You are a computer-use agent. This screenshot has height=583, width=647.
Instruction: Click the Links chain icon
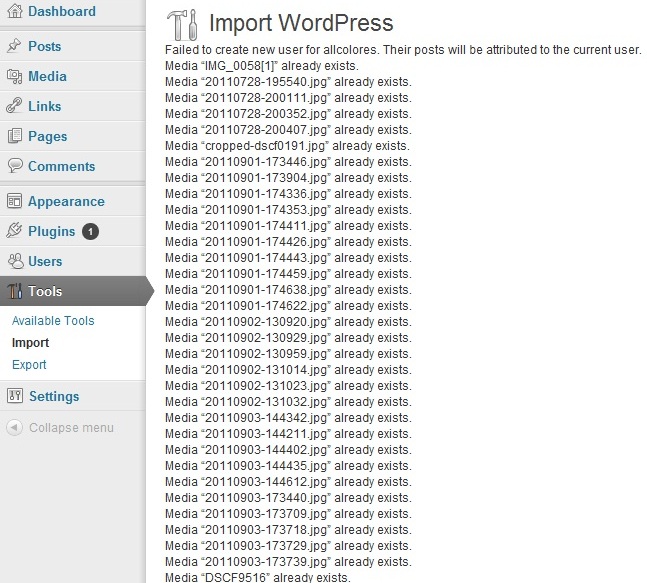pyautogui.click(x=14, y=106)
